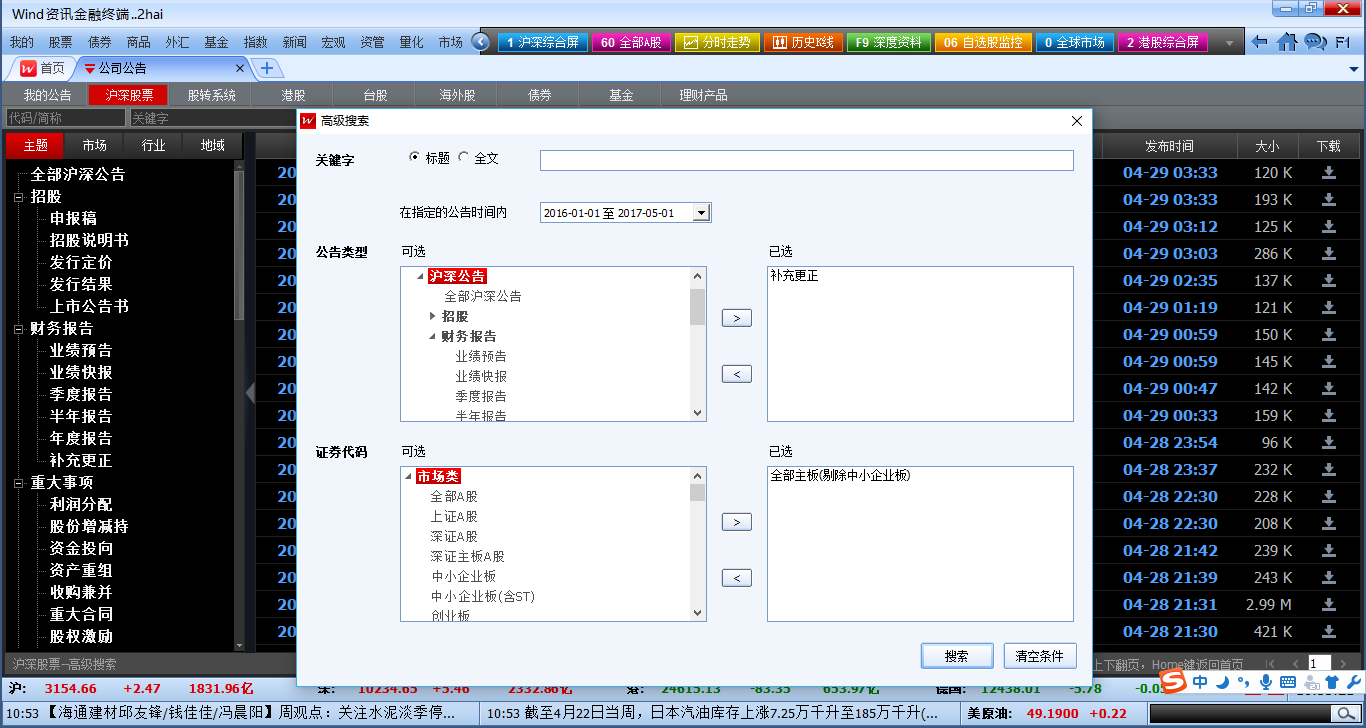Remove selected announcement type with < button
1366x728 pixels.
coord(736,374)
